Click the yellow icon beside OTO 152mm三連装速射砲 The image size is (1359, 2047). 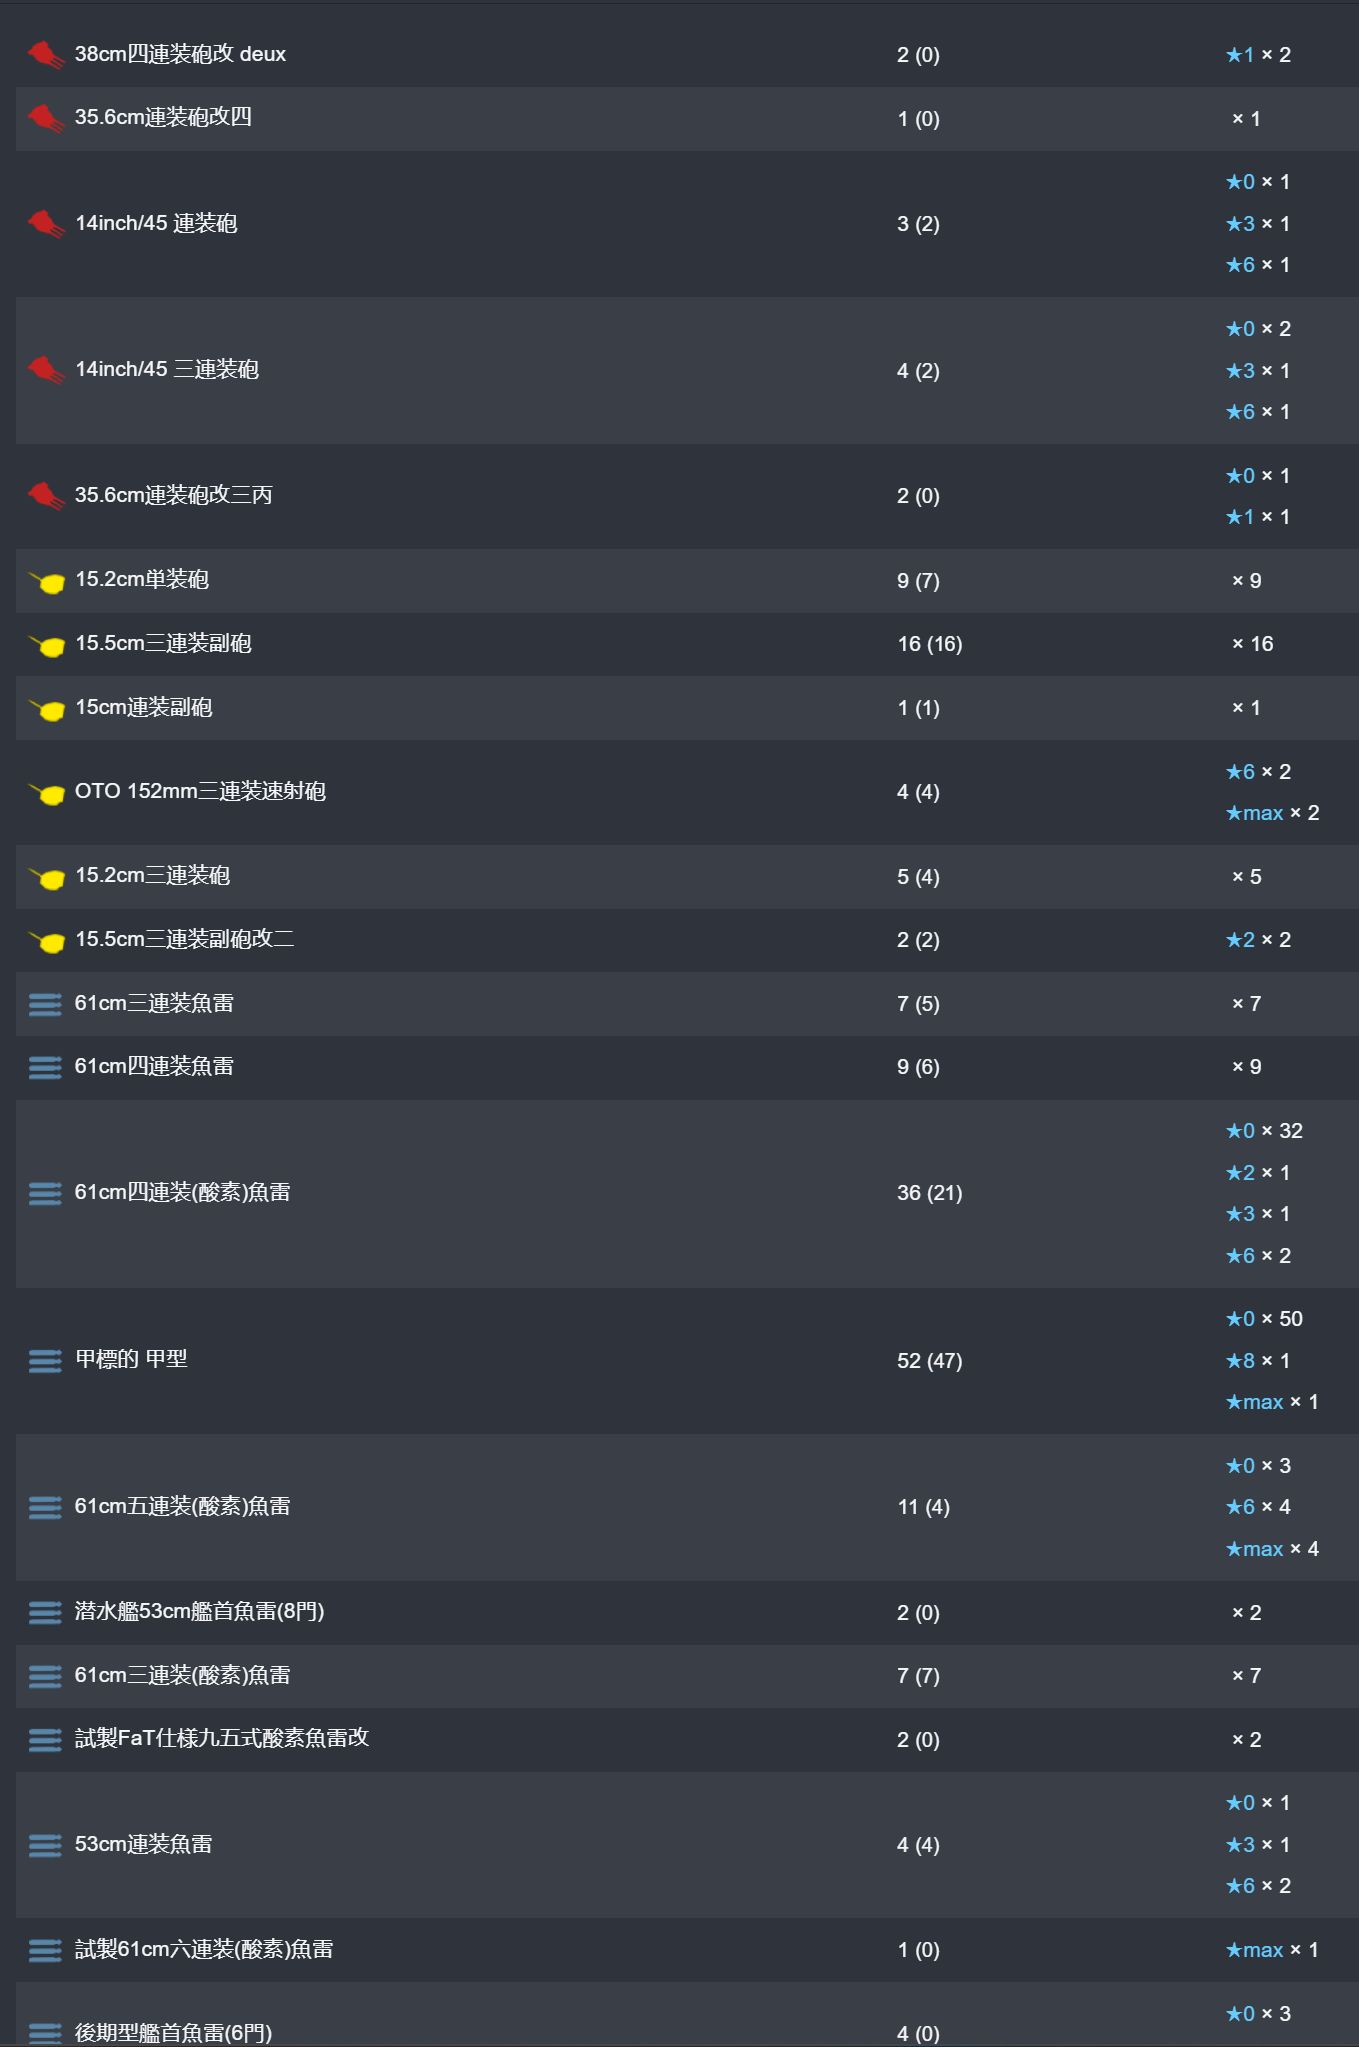point(47,793)
